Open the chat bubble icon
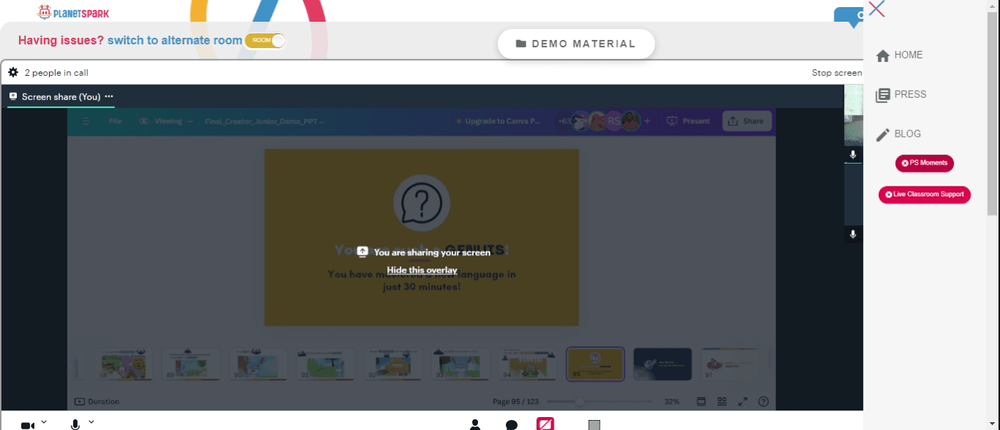Viewport: 1000px width, 430px height. pos(511,425)
